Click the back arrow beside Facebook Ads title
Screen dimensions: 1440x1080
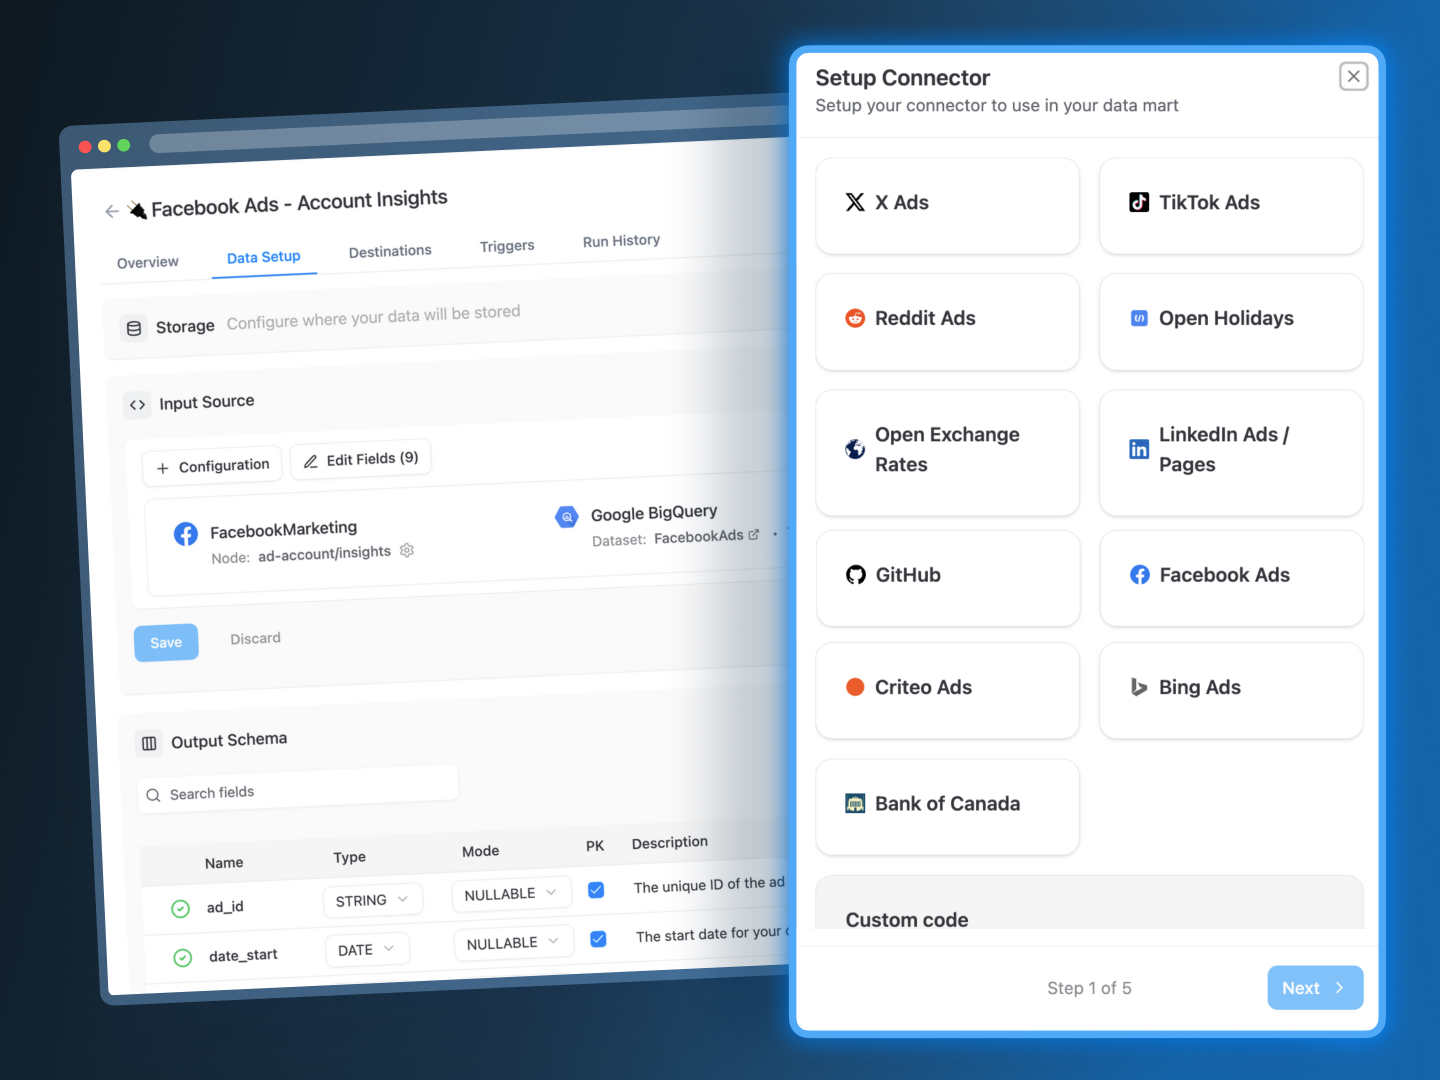click(x=112, y=211)
